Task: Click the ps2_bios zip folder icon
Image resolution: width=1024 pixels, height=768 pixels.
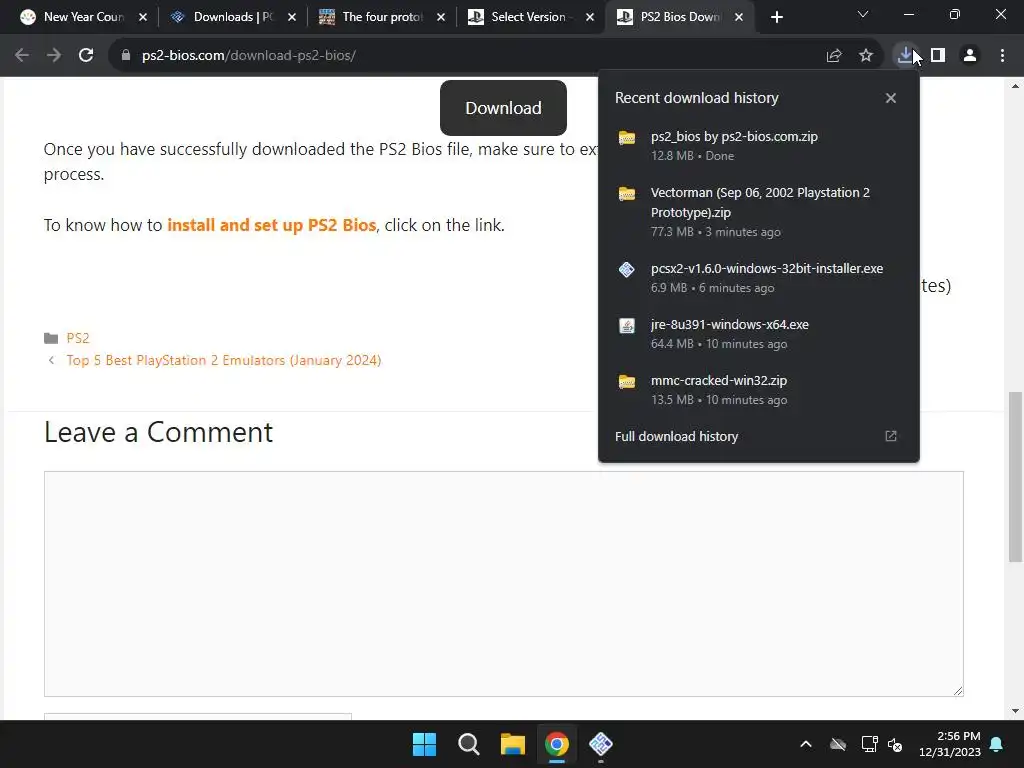Action: tap(627, 137)
